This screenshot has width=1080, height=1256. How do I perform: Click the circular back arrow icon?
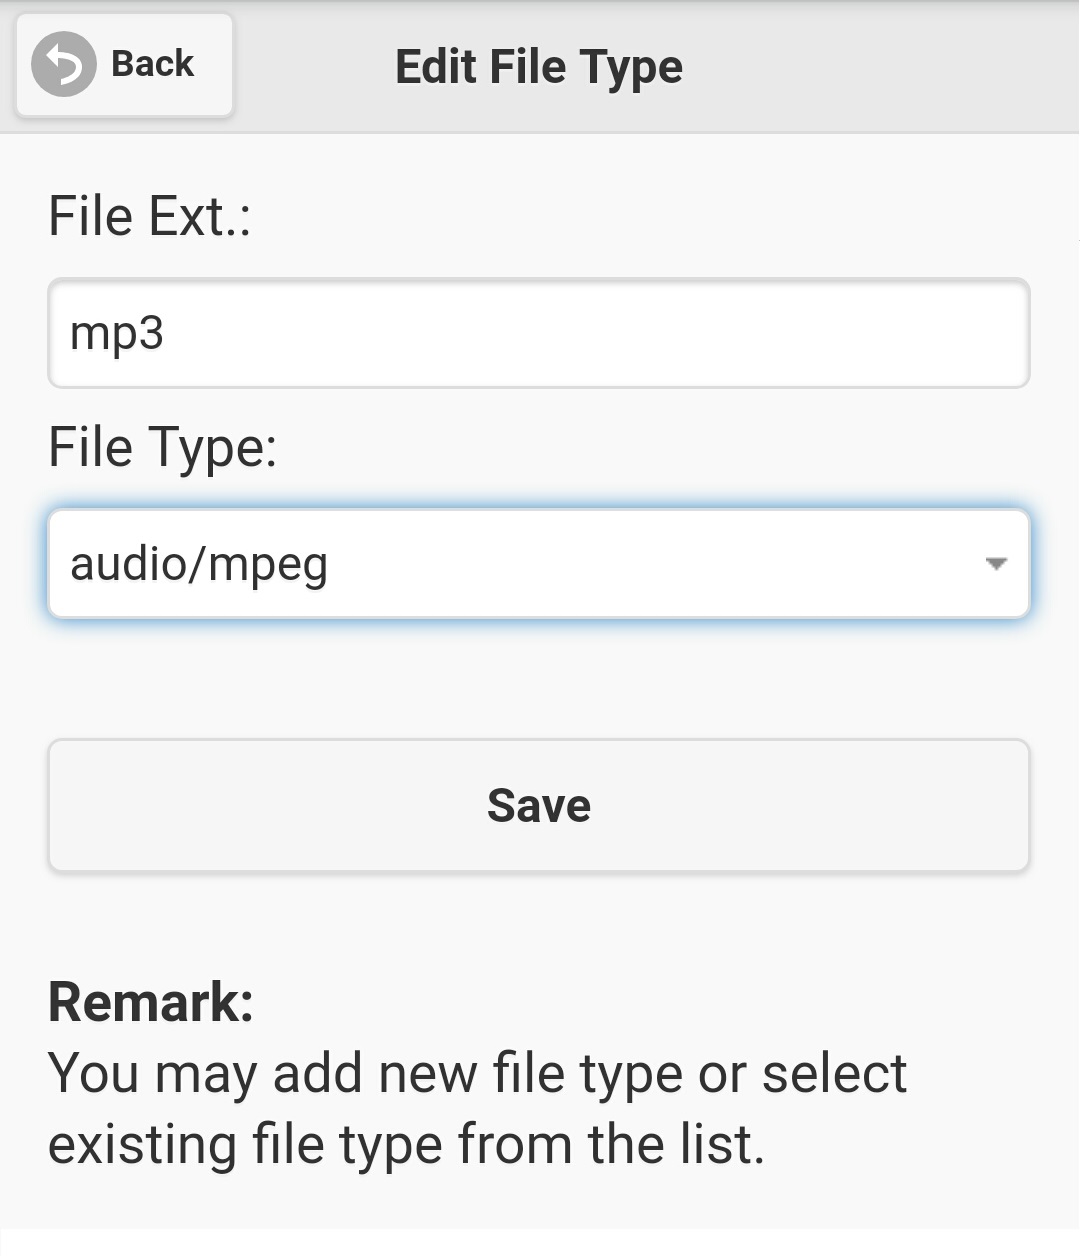pos(64,65)
